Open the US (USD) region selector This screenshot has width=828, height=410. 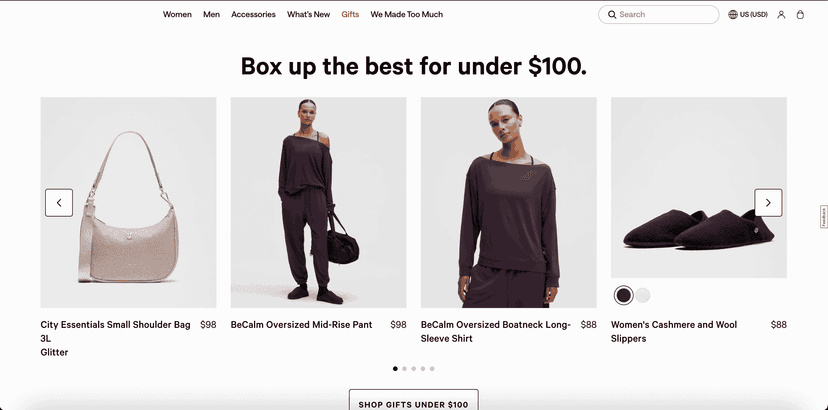pos(748,14)
